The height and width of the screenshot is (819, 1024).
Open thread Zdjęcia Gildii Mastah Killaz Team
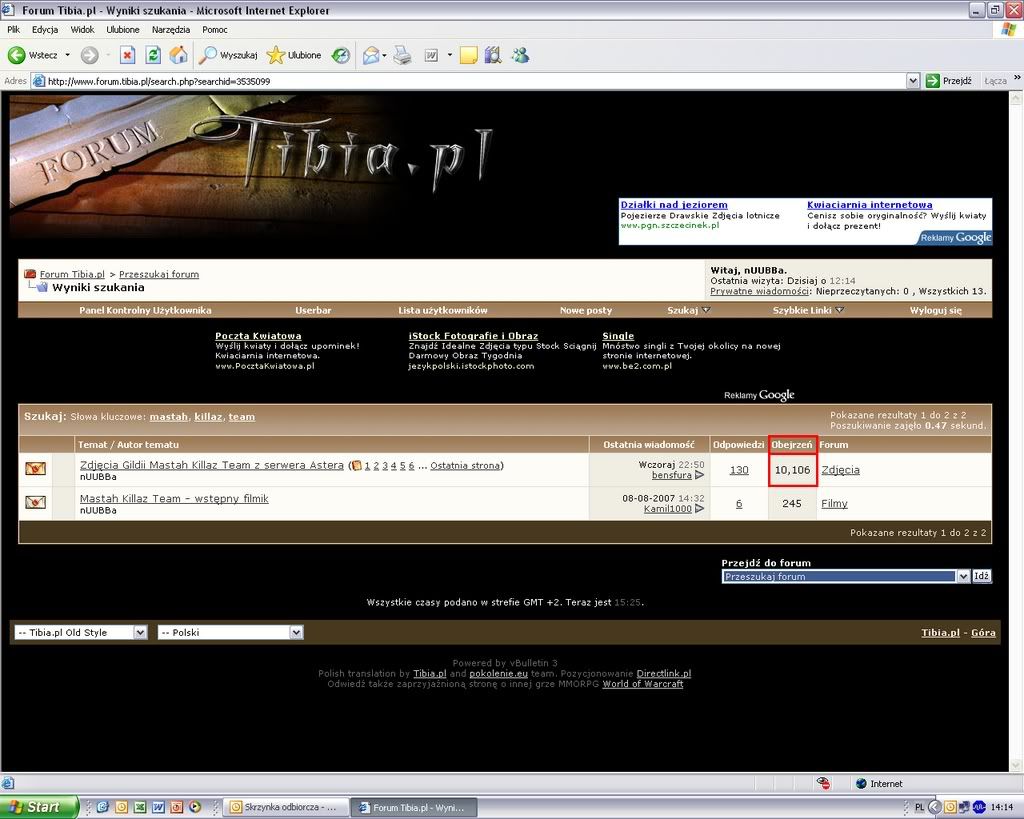click(212, 465)
